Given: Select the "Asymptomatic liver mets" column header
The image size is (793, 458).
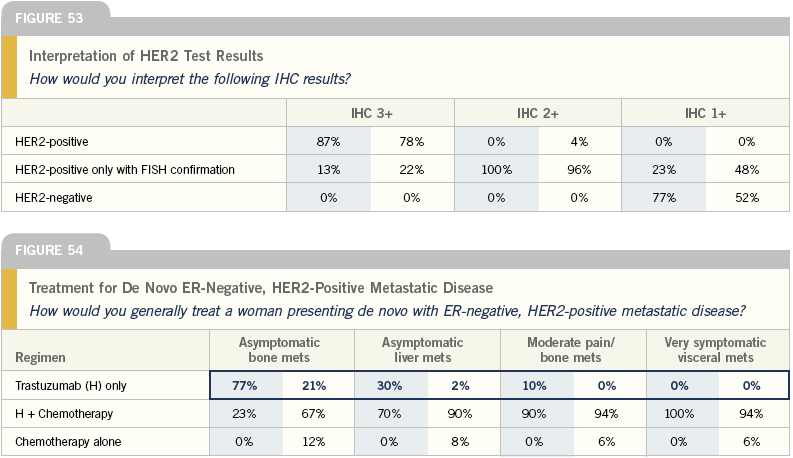Looking at the screenshot, I should click(427, 349).
